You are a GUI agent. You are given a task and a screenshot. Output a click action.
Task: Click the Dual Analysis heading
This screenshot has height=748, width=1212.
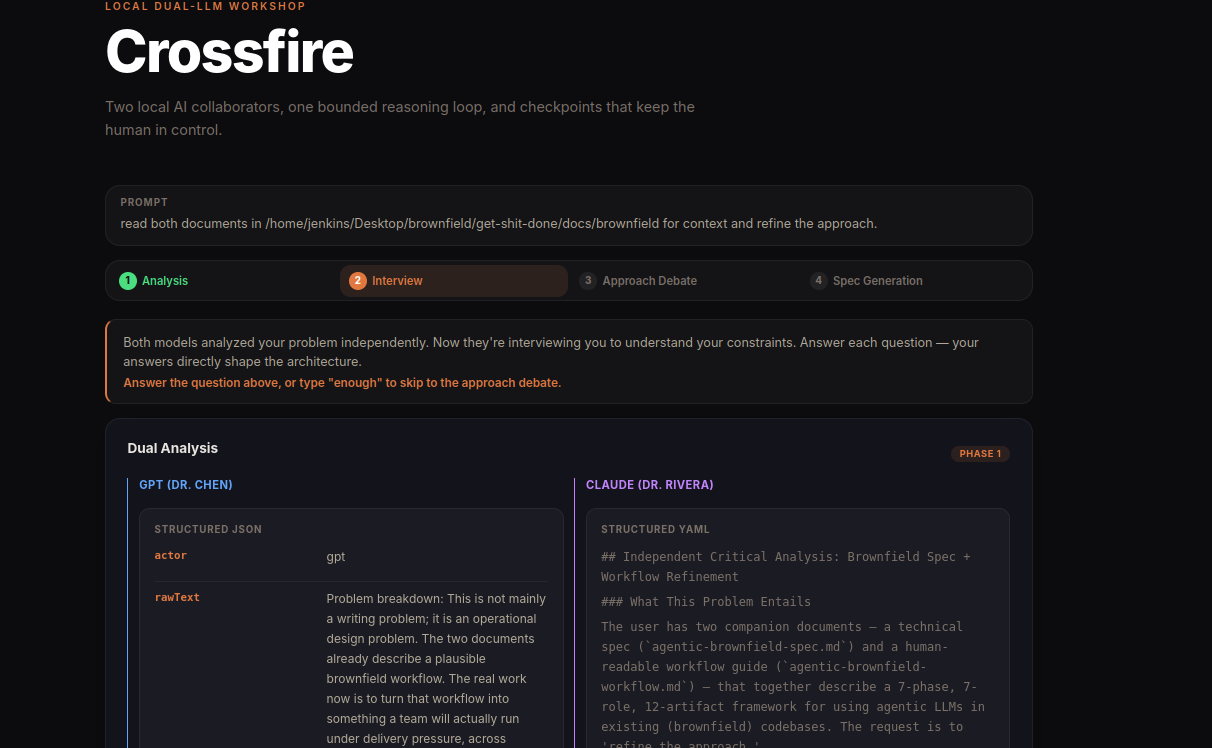[x=173, y=448]
